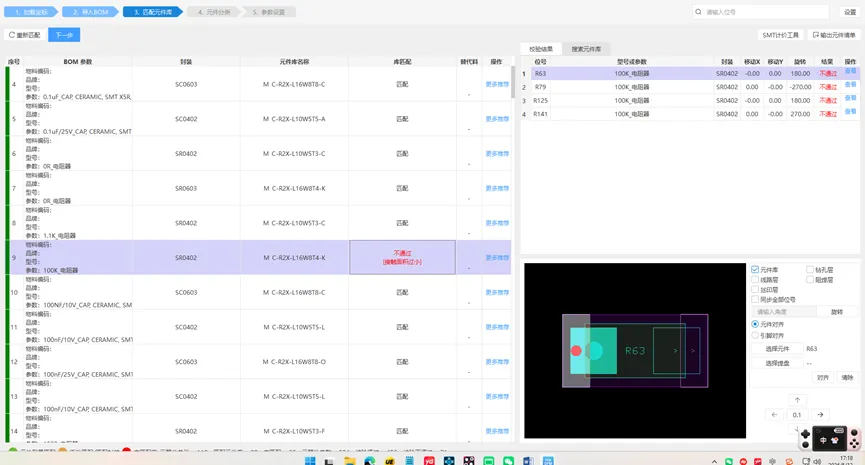The height and width of the screenshot is (465, 865).
Task: Click 更多推荐 link for row 9
Action: (x=497, y=258)
